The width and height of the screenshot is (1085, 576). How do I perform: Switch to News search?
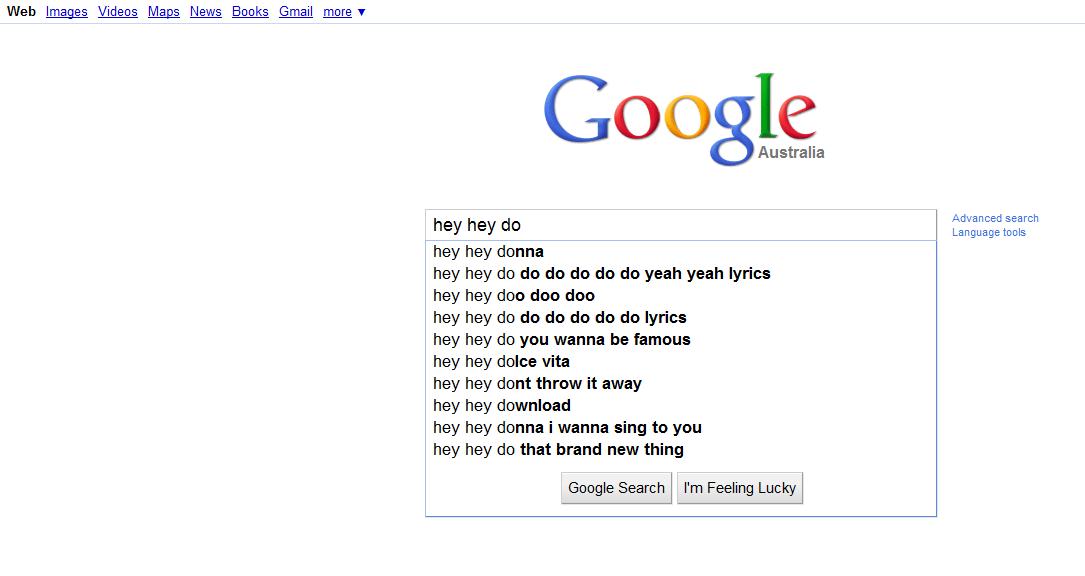[205, 12]
